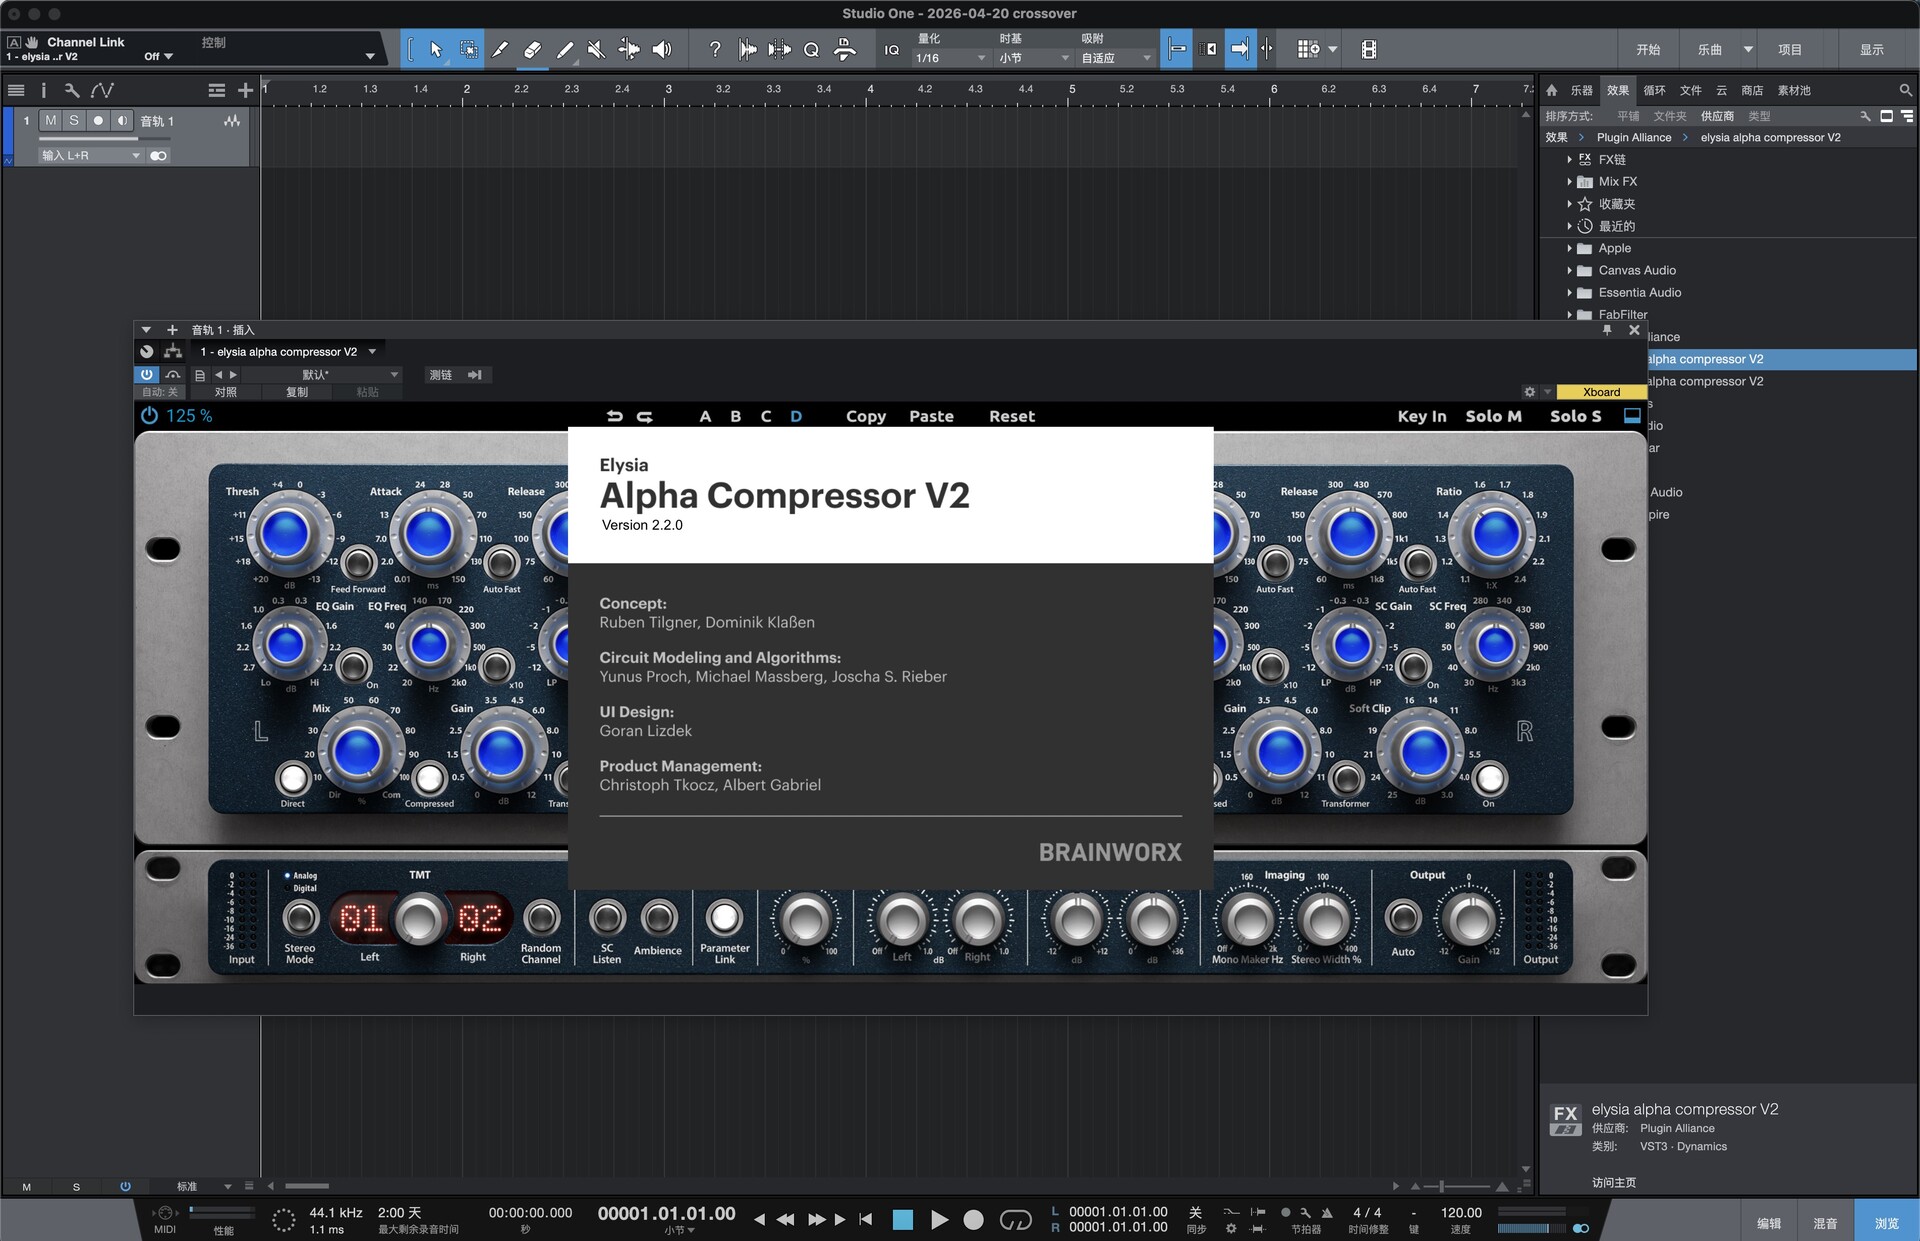Select plugin settings slot B
The image size is (1920, 1241).
tap(735, 416)
